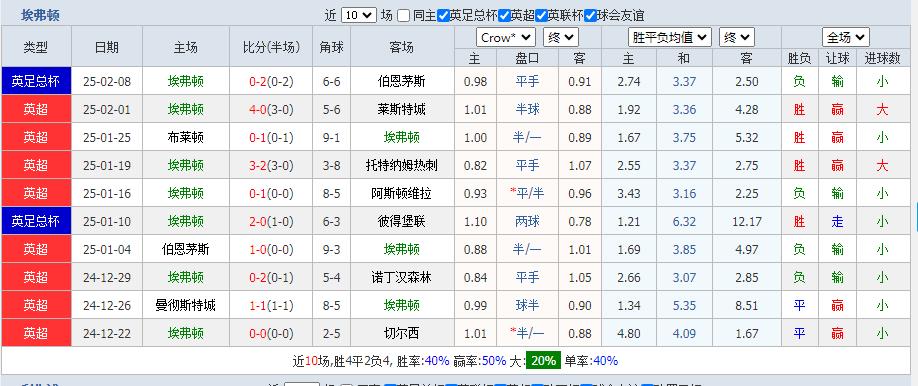Image resolution: width=918 pixels, height=386 pixels.
Task: Click the corner count 2-5
Action: [x=331, y=334]
